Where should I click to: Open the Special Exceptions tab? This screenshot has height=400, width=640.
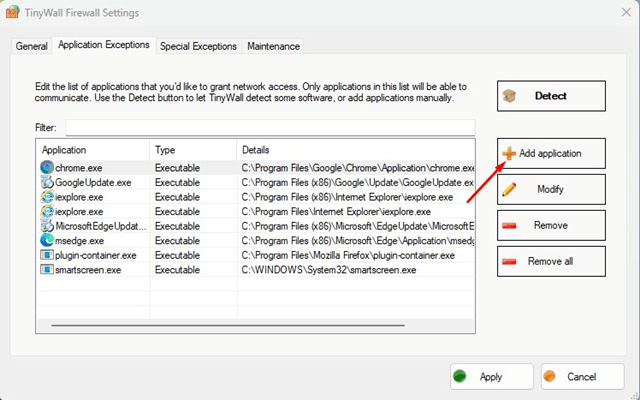click(198, 46)
